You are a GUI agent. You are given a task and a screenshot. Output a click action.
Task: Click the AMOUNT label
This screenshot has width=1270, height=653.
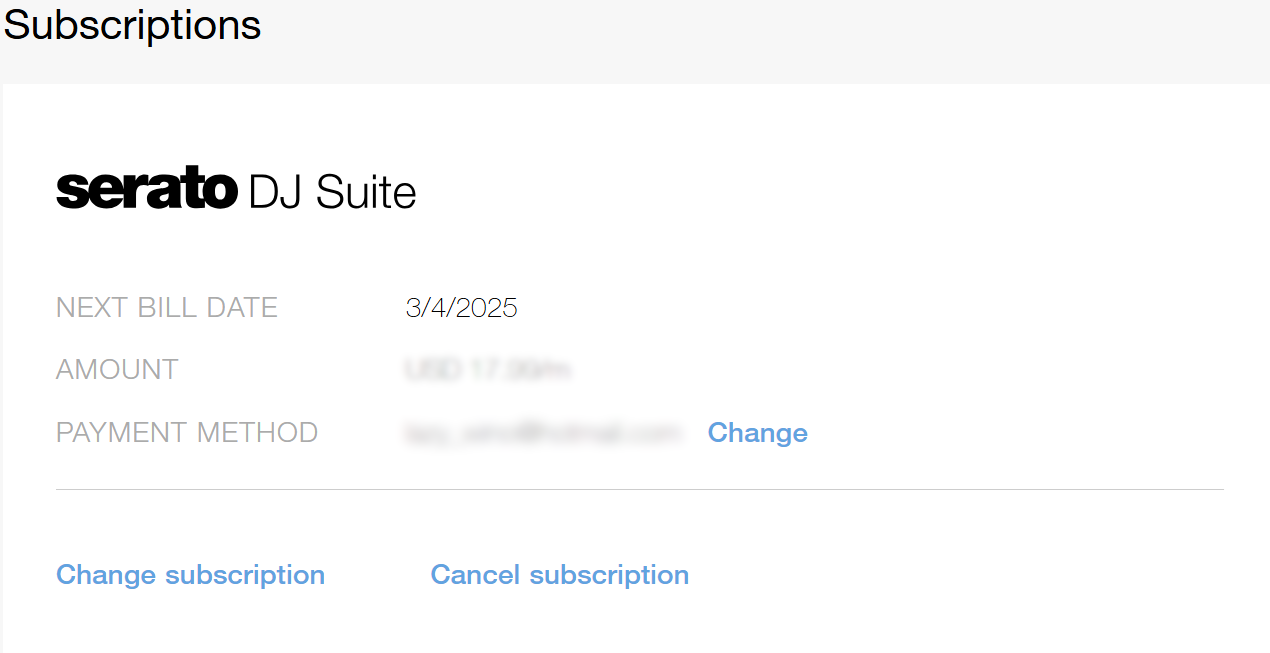coord(117,370)
